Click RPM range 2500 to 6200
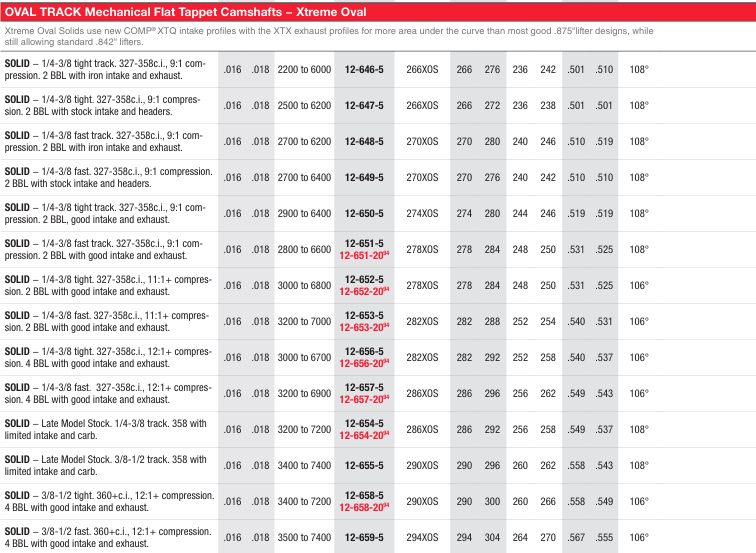756x553 pixels. (304, 105)
